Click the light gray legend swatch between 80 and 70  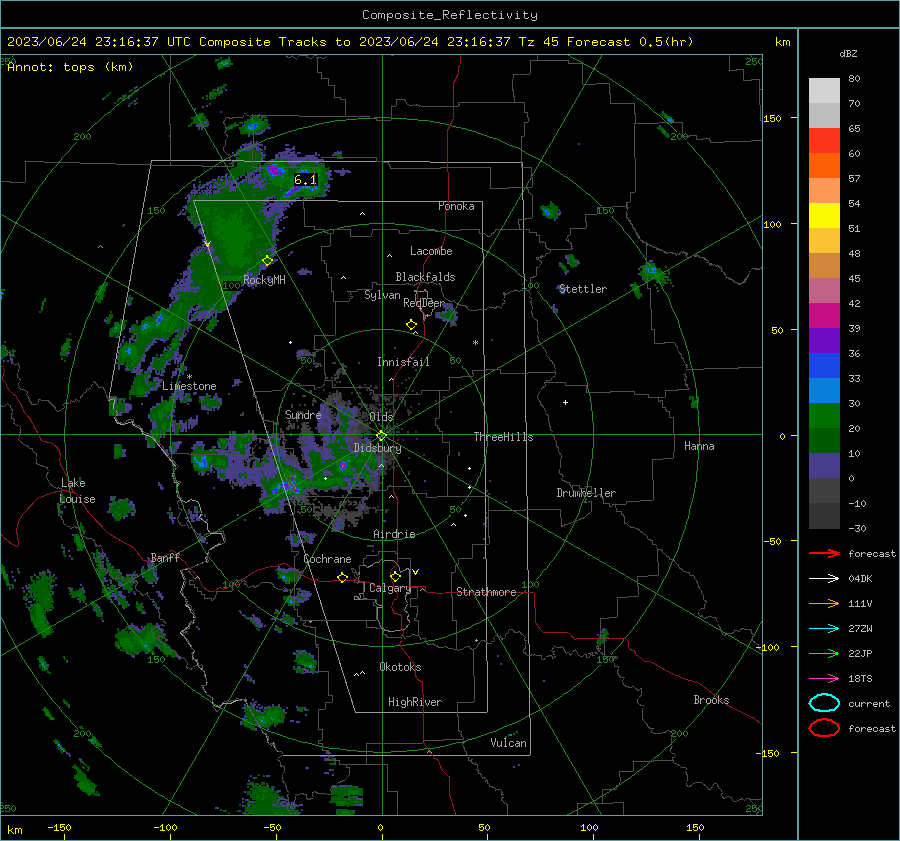[x=824, y=91]
